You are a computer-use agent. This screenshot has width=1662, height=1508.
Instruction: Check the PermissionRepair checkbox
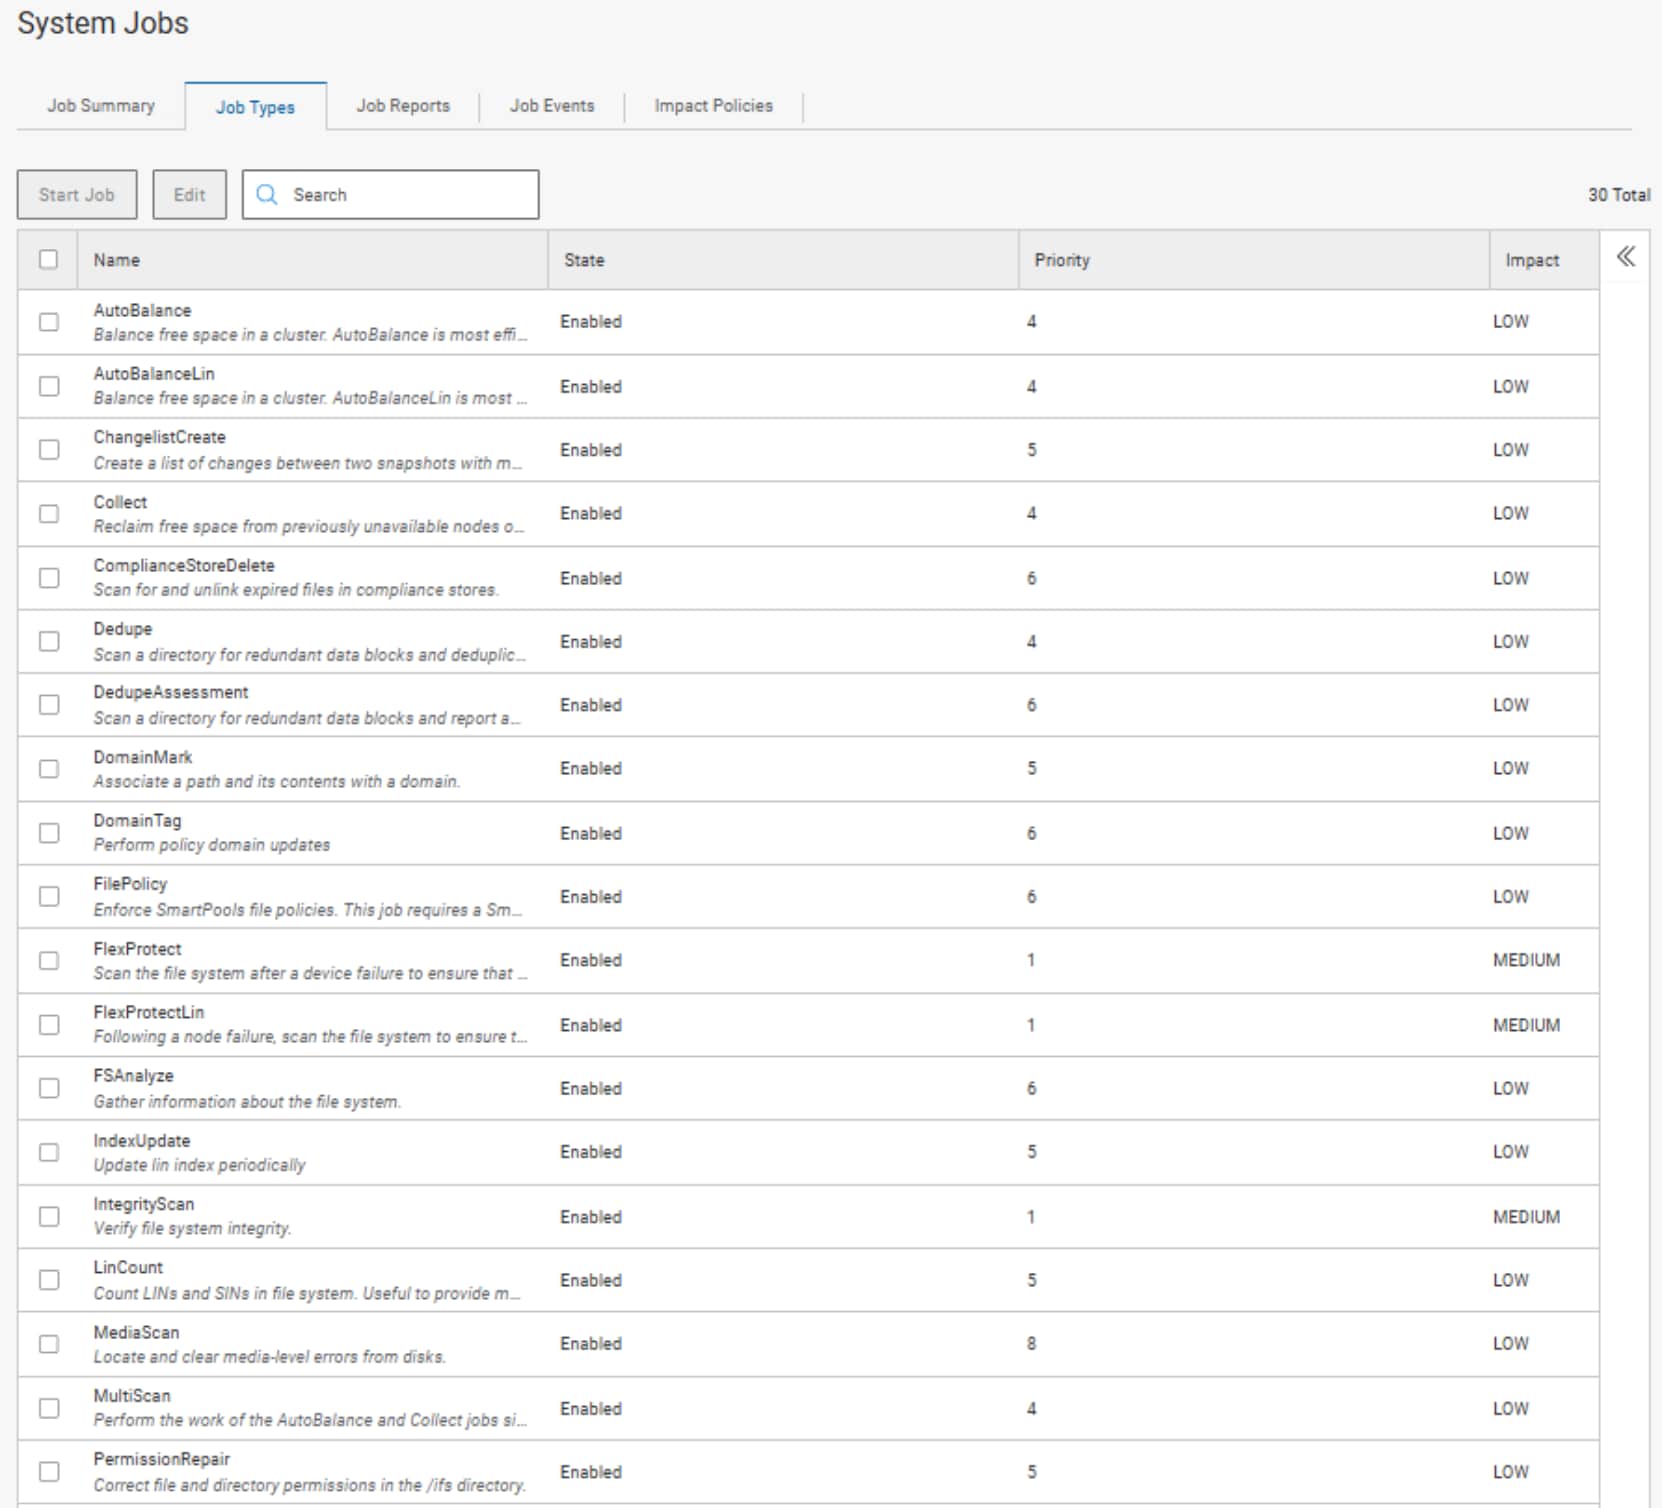(48, 1472)
